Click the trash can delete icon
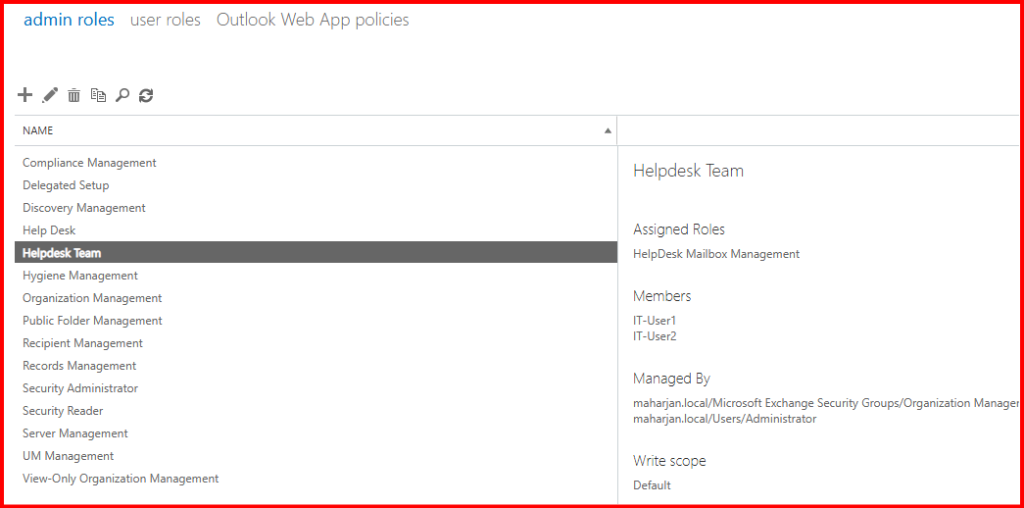 (74, 95)
